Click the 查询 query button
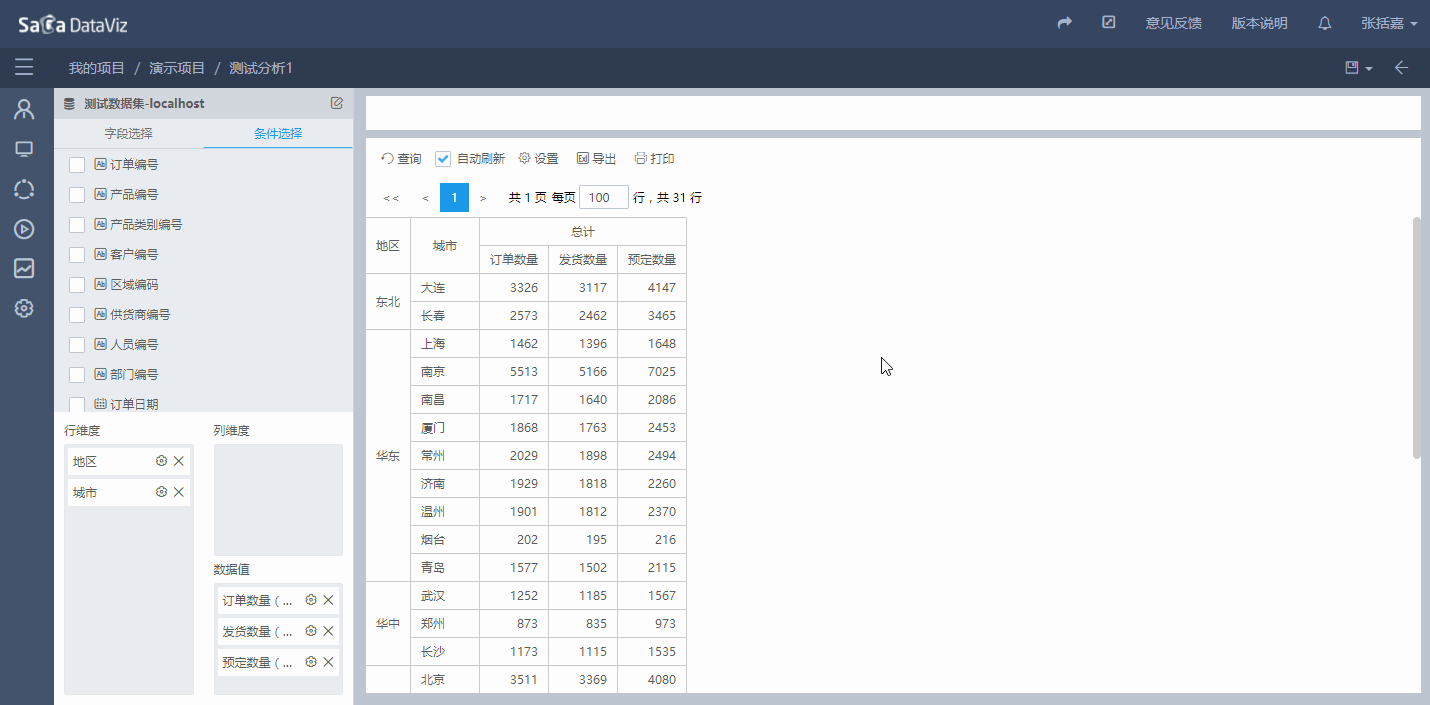Image resolution: width=1430 pixels, height=705 pixels. 401,159
